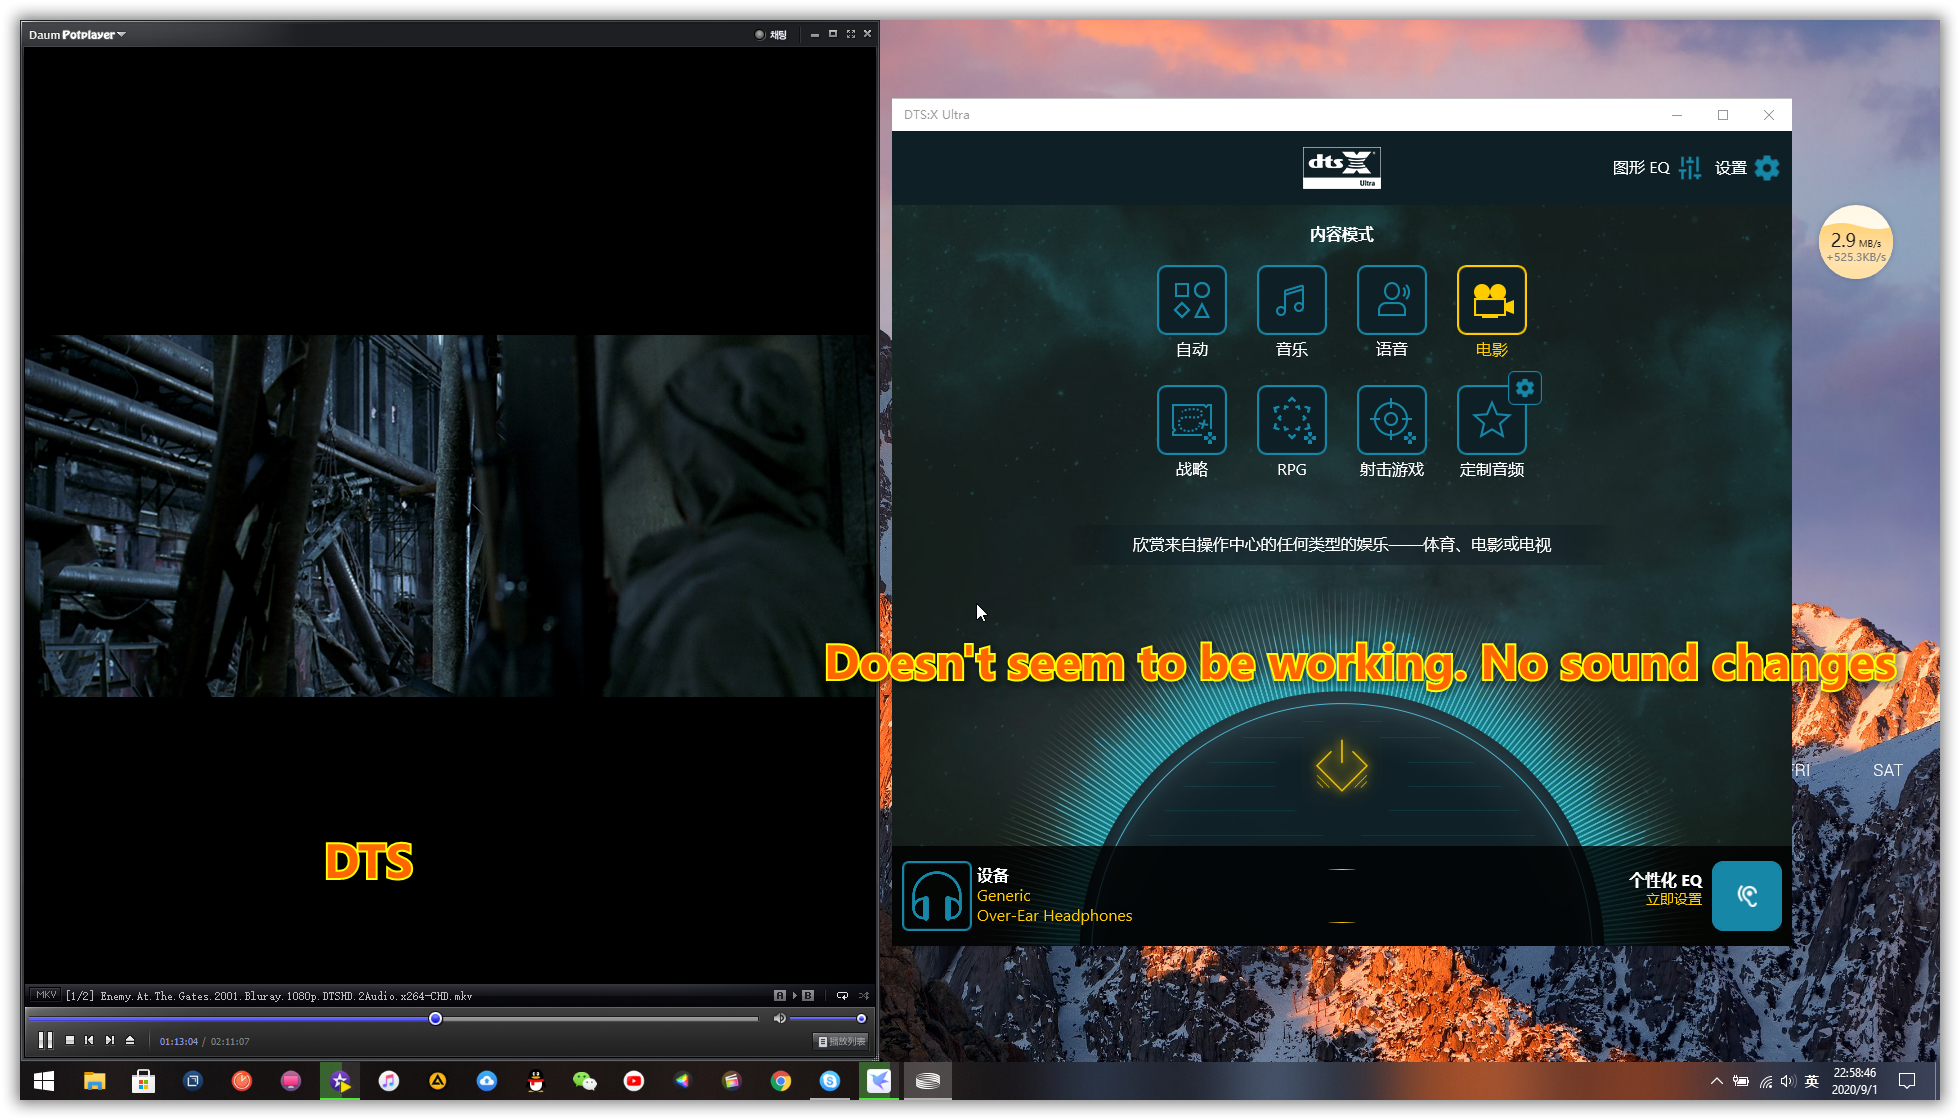Open WeChat icon in taskbar

pyautogui.click(x=585, y=1081)
